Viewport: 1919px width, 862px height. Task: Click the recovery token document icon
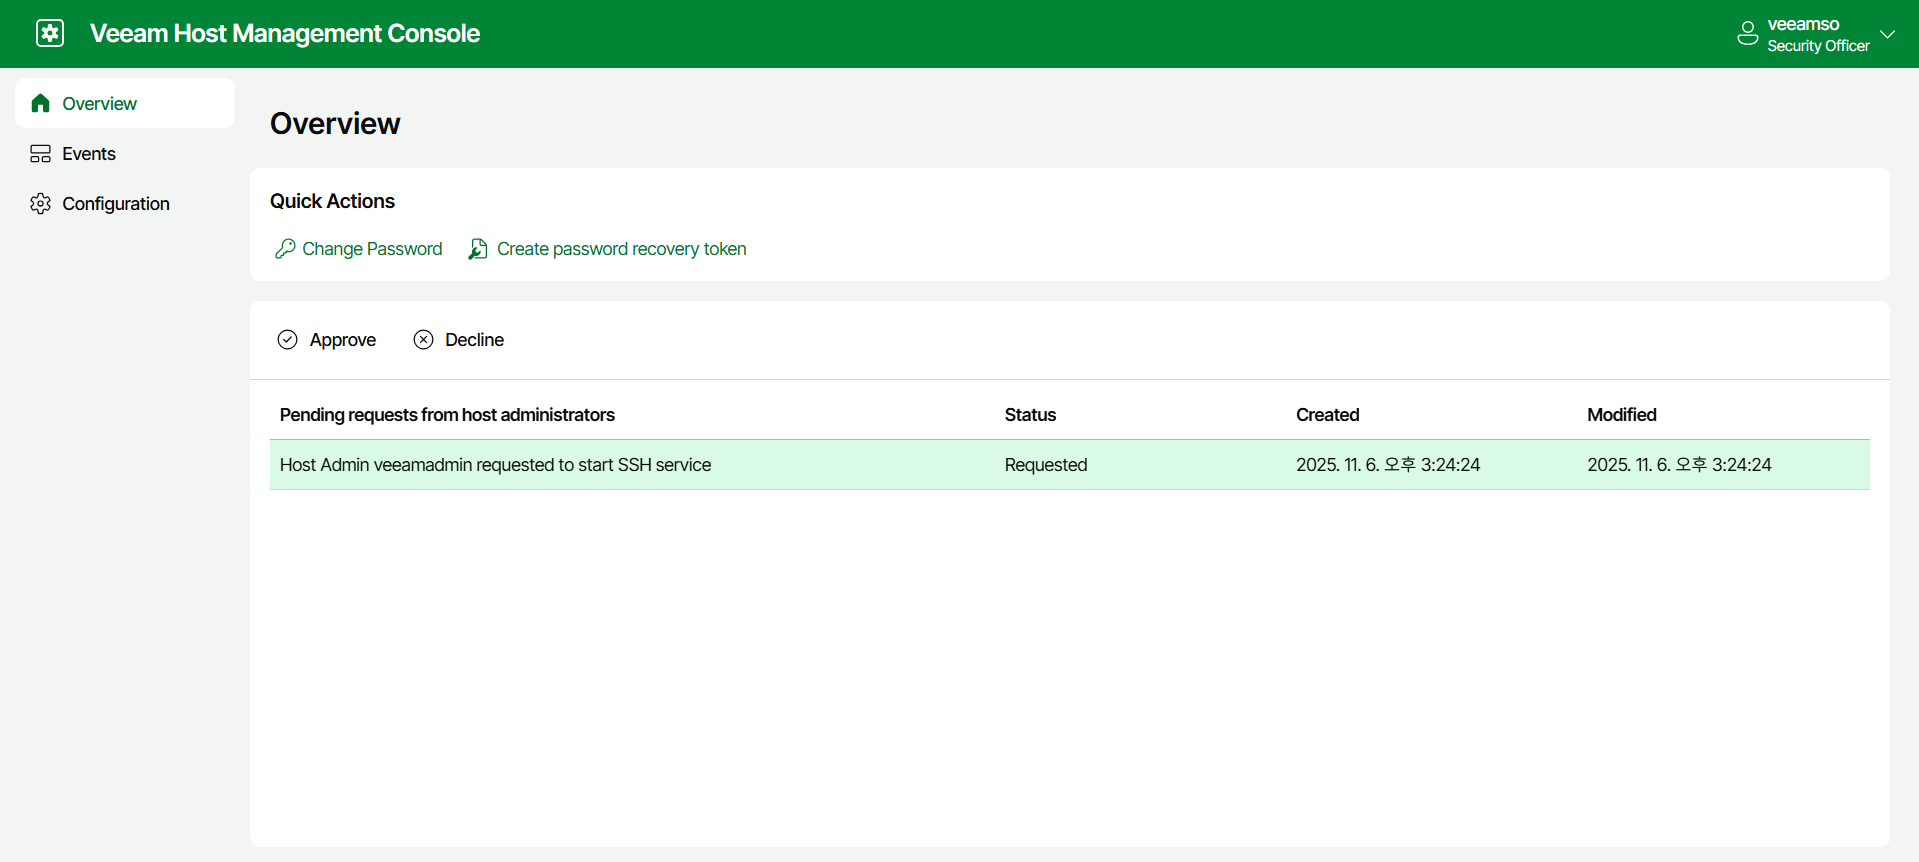pyautogui.click(x=479, y=249)
